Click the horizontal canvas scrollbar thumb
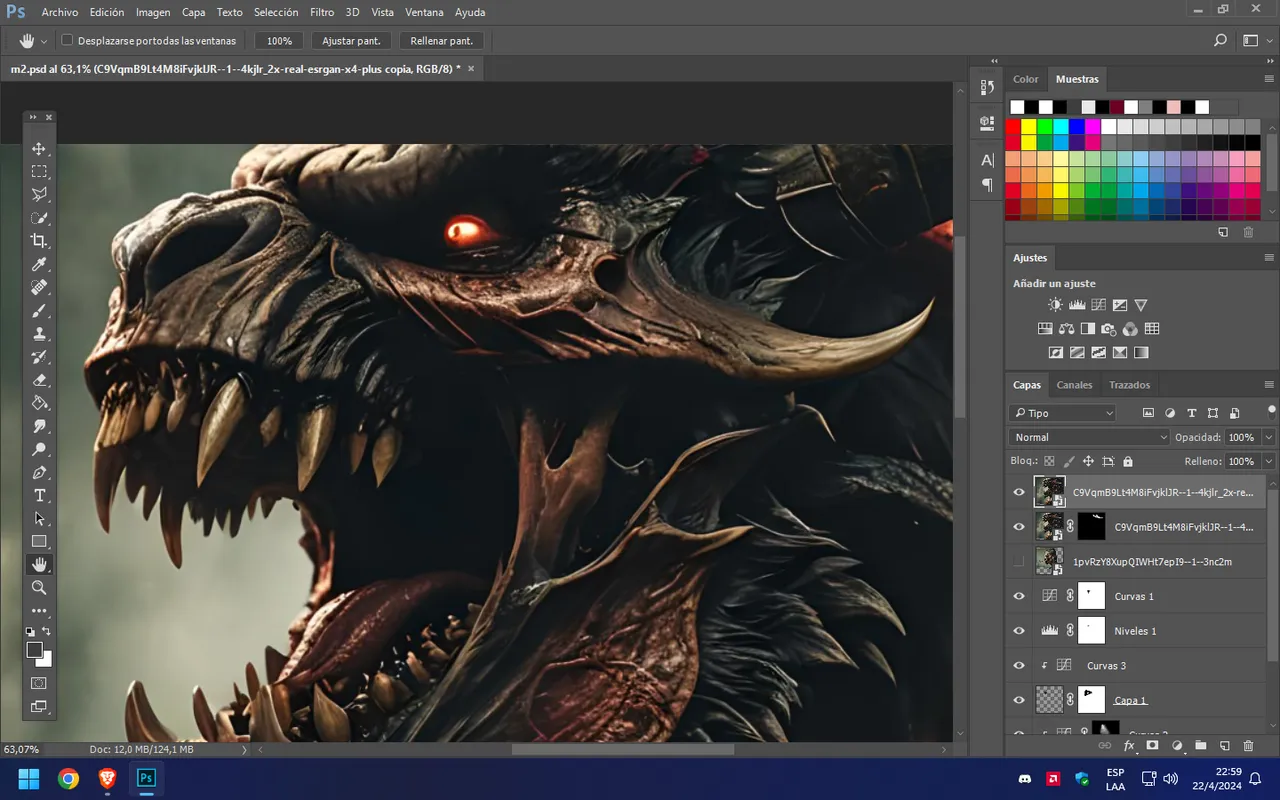1280x800 pixels. pos(622,749)
